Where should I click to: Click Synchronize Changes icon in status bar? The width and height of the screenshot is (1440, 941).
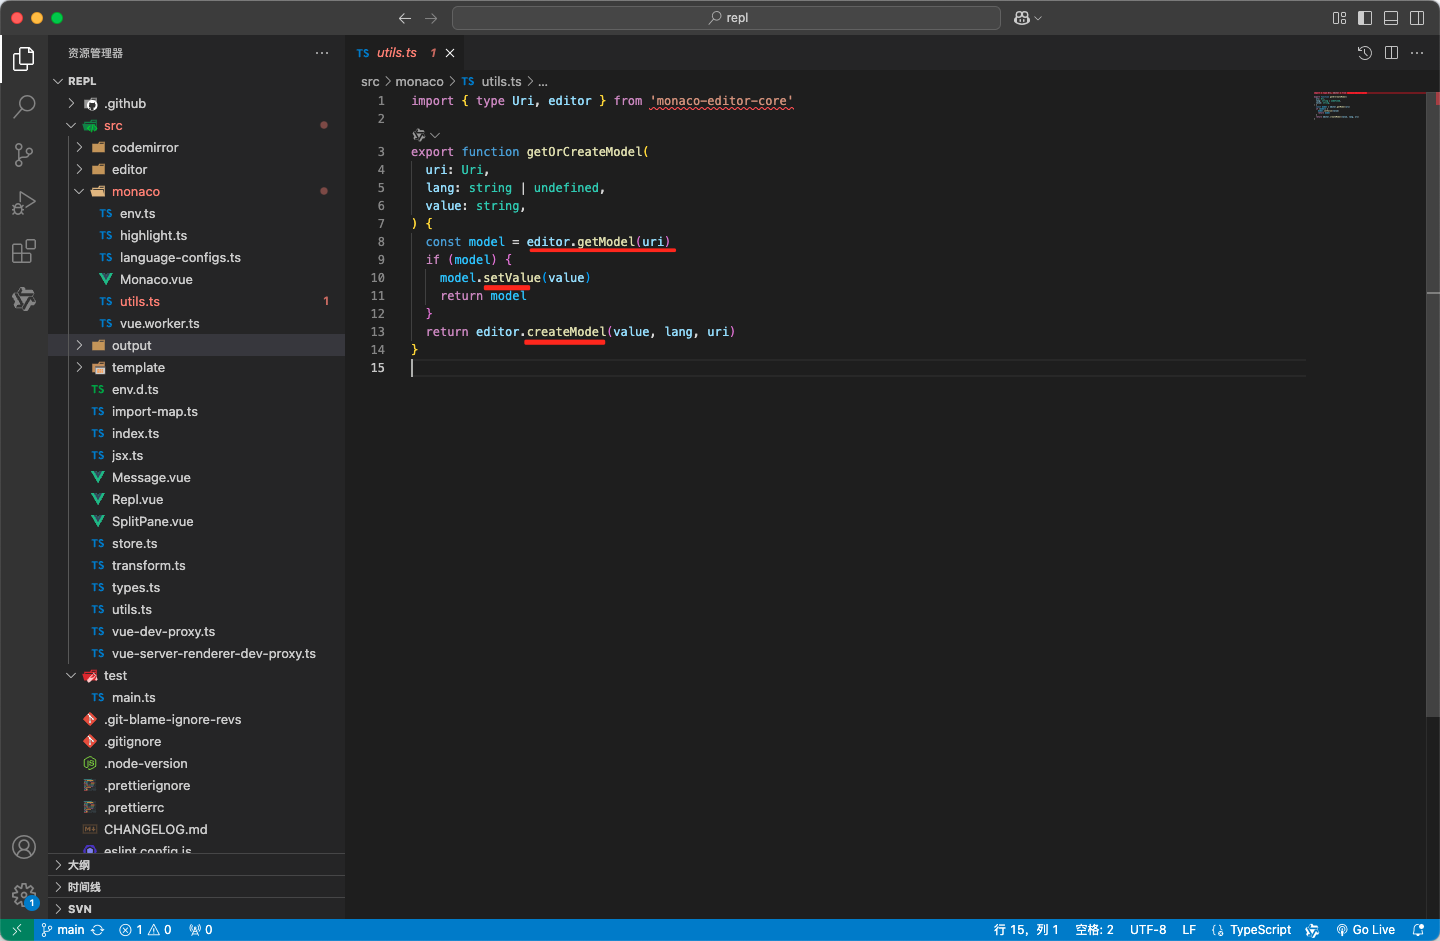click(98, 930)
